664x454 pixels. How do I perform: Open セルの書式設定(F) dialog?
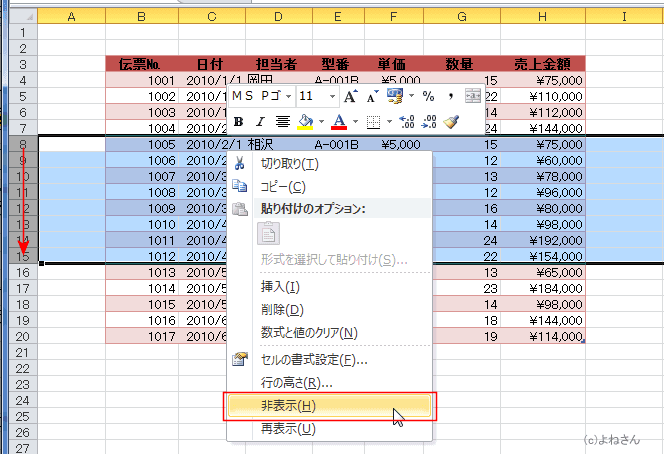point(329,360)
